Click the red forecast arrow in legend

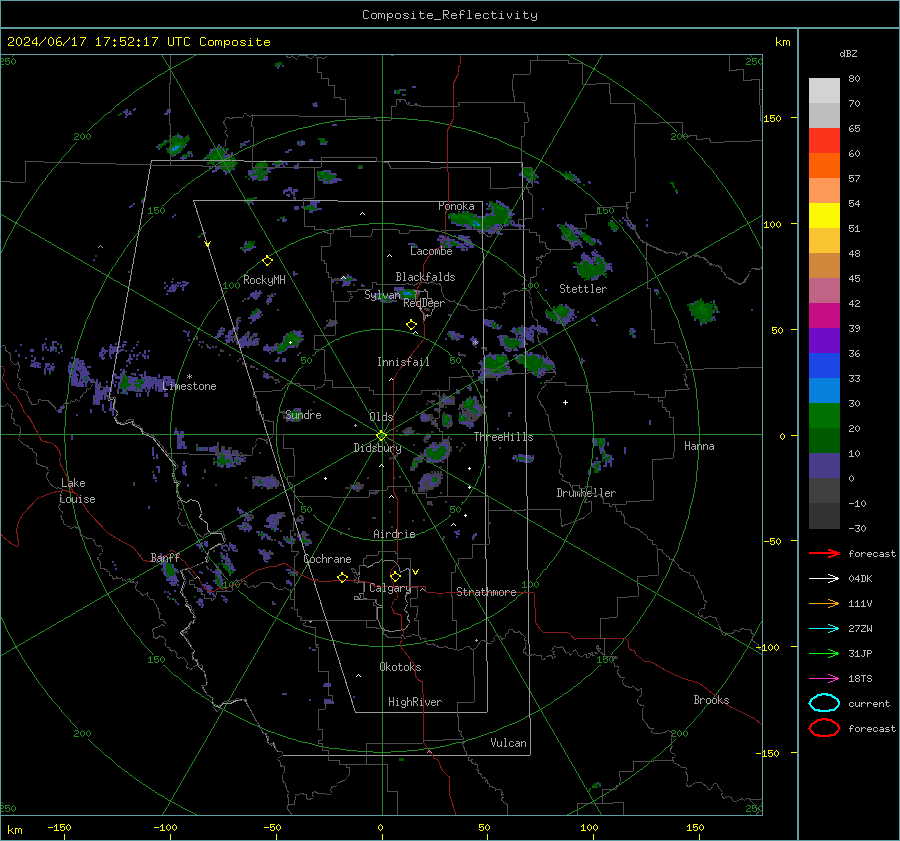click(x=824, y=553)
